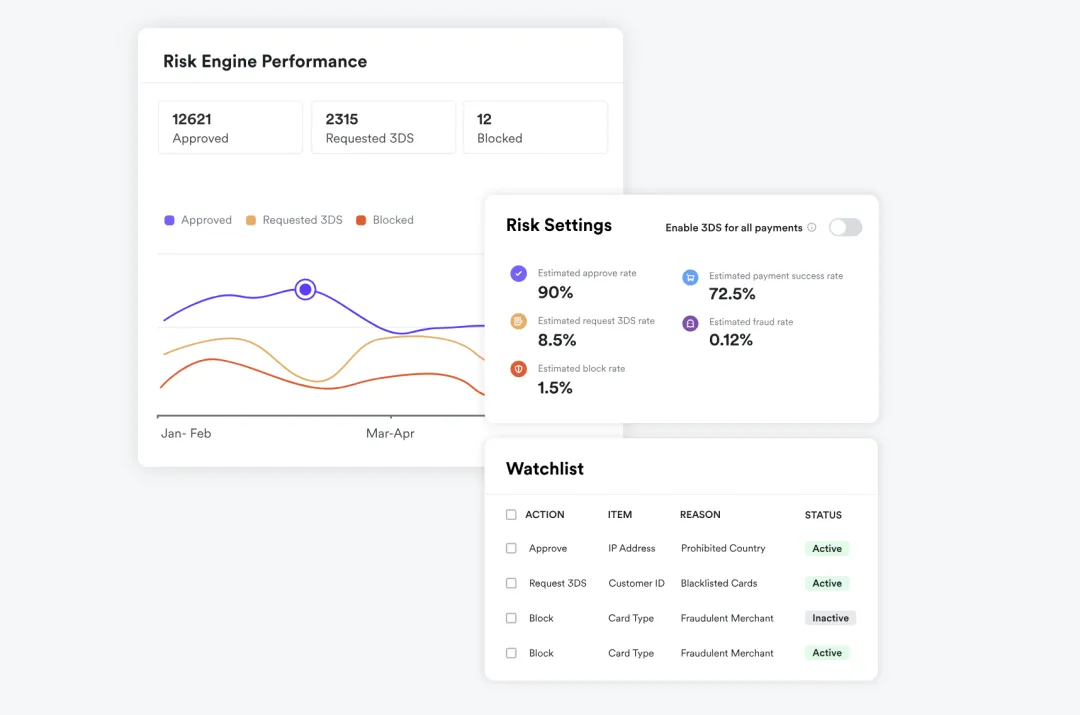Check the select-all checkbox in Watchlist header
Image resolution: width=1080 pixels, height=715 pixels.
511,515
